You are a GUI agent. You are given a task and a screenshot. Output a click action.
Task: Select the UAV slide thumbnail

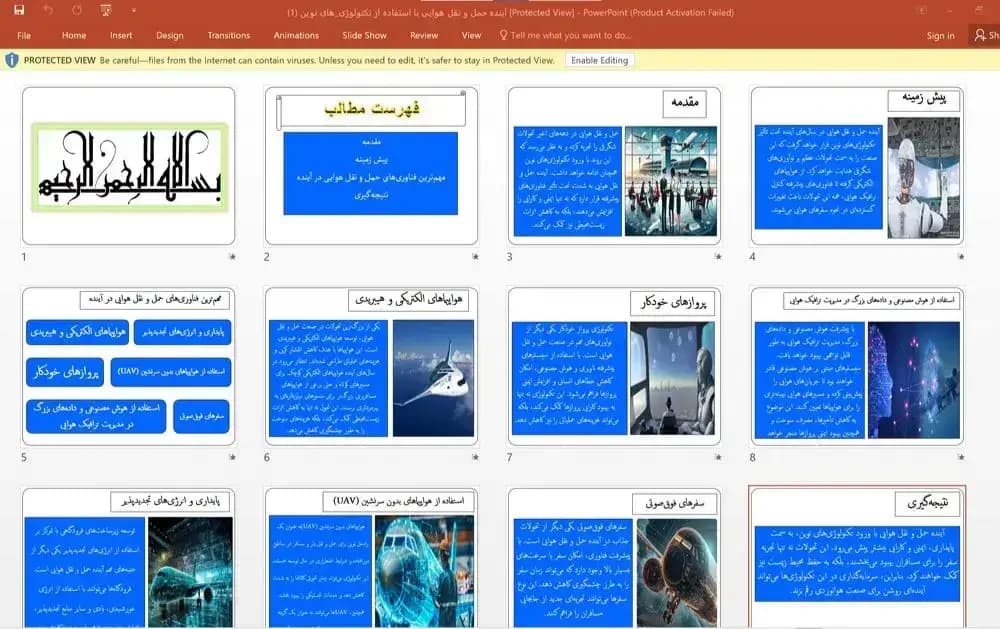(371, 558)
